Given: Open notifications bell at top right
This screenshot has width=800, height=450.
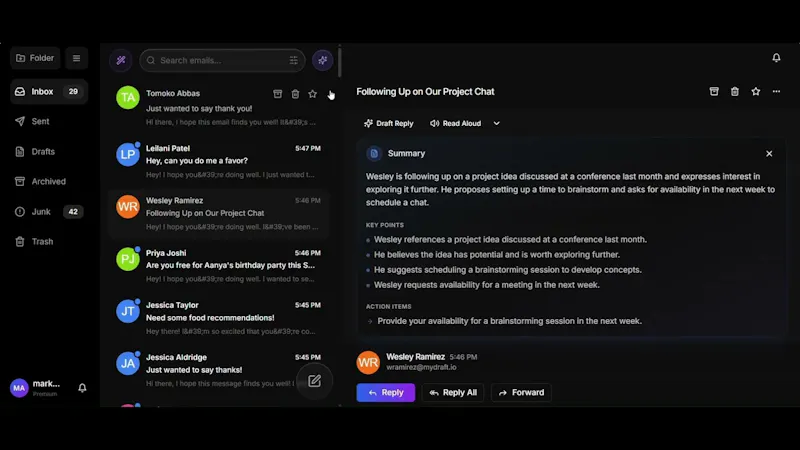Looking at the screenshot, I should click(x=776, y=58).
